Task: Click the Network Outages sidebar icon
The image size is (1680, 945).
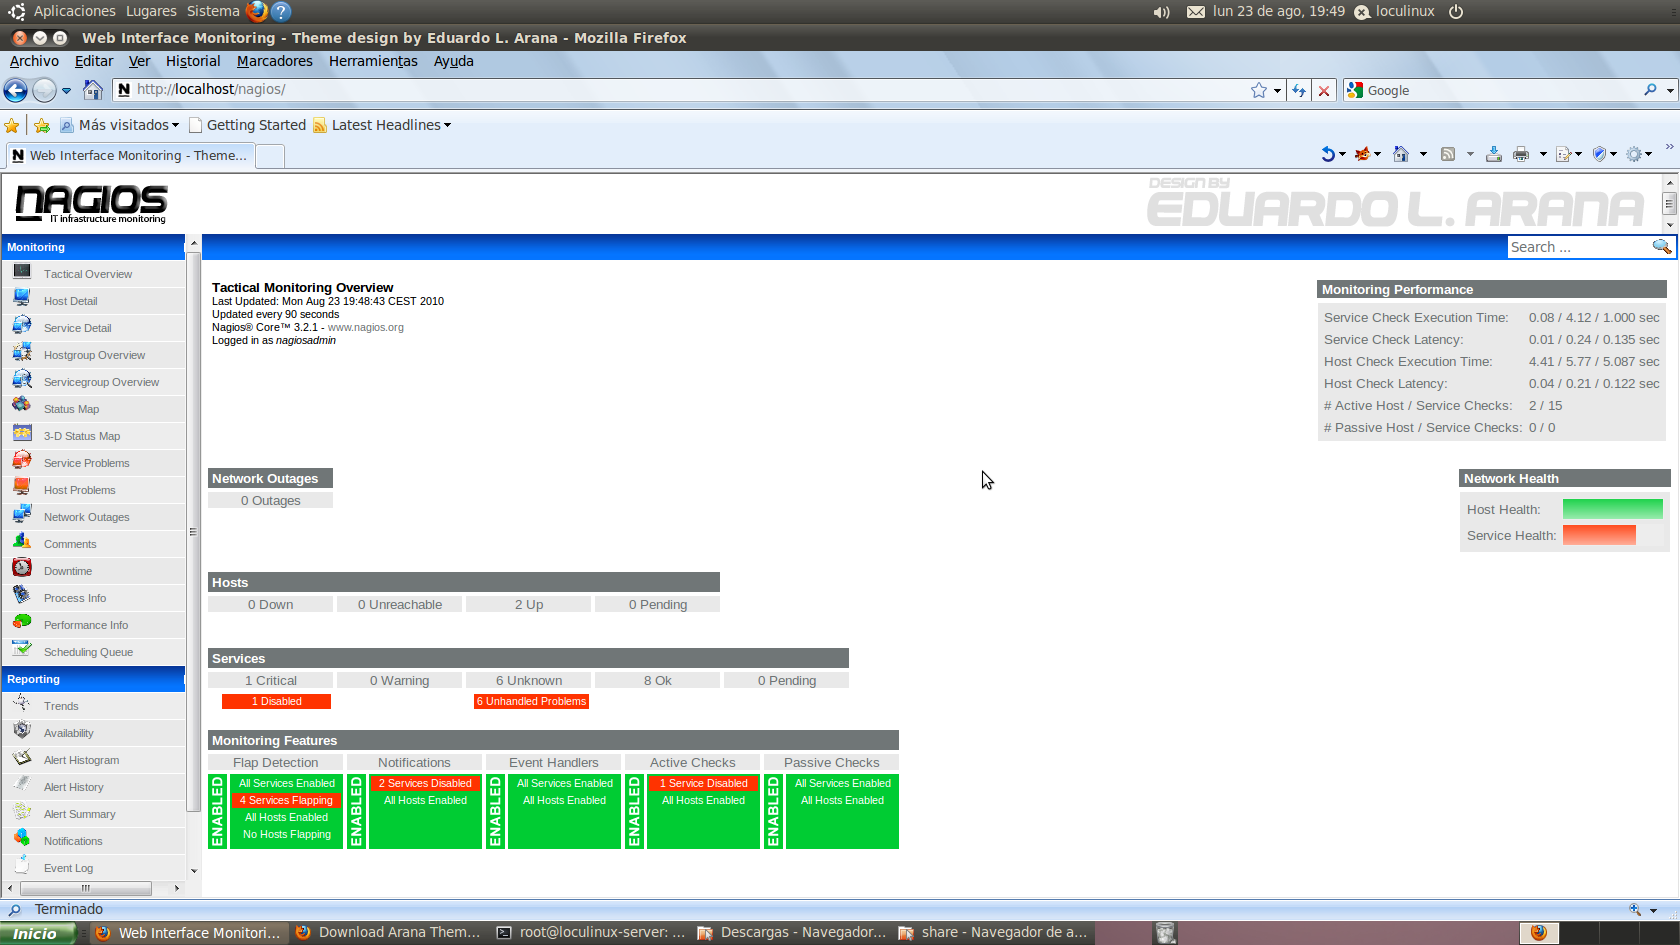Action: (x=22, y=515)
